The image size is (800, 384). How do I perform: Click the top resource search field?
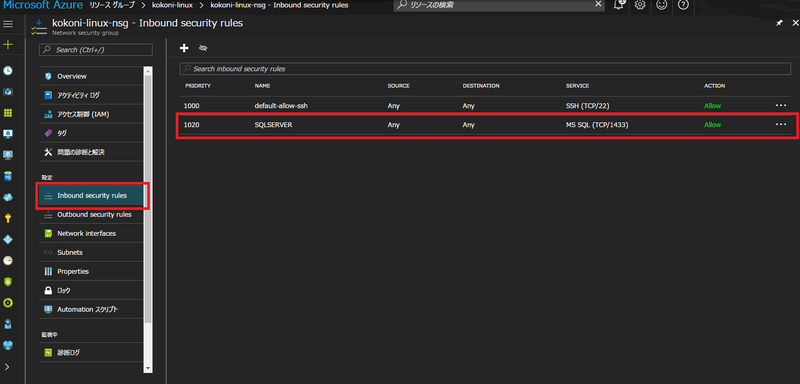click(x=499, y=5)
